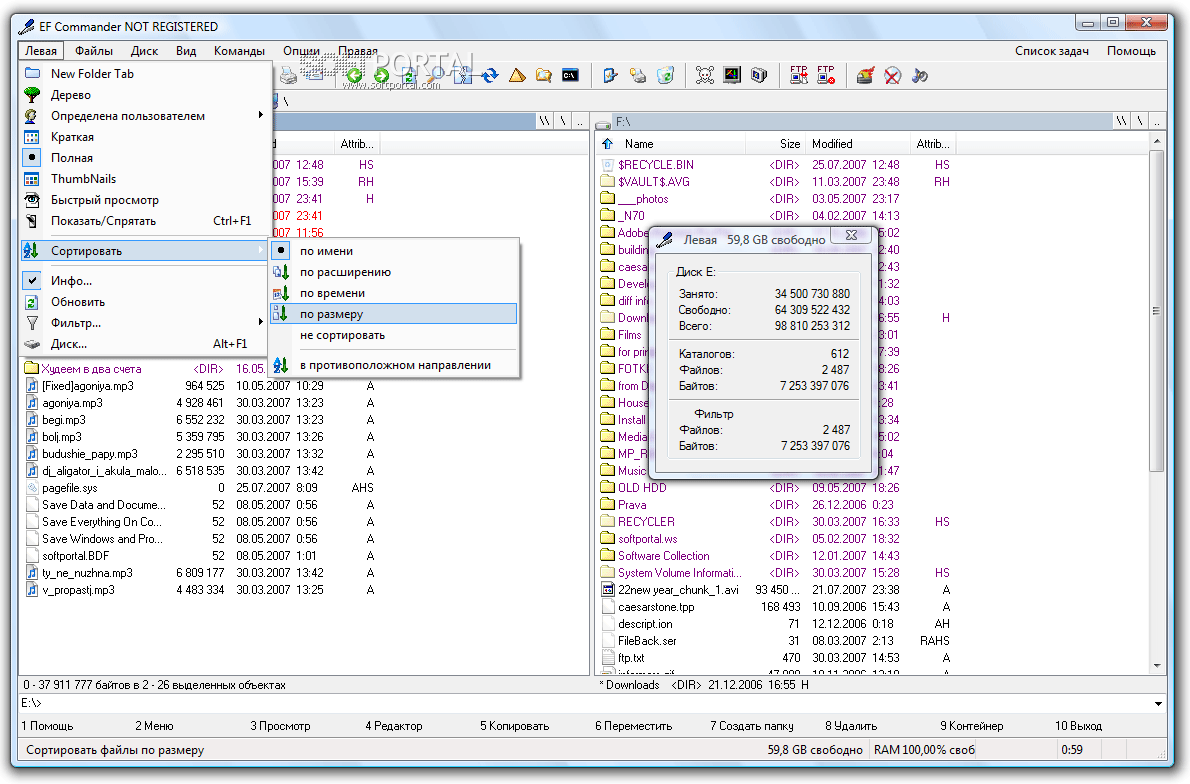The width and height of the screenshot is (1190, 784).
Task: Open the Помощь menu
Action: [x=1131, y=51]
